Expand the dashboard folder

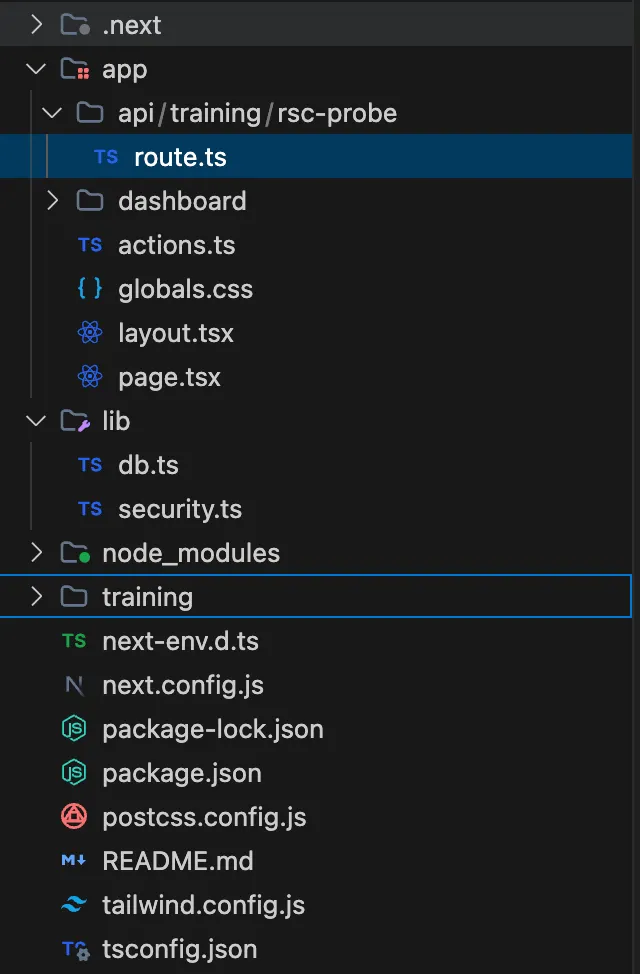coord(52,201)
